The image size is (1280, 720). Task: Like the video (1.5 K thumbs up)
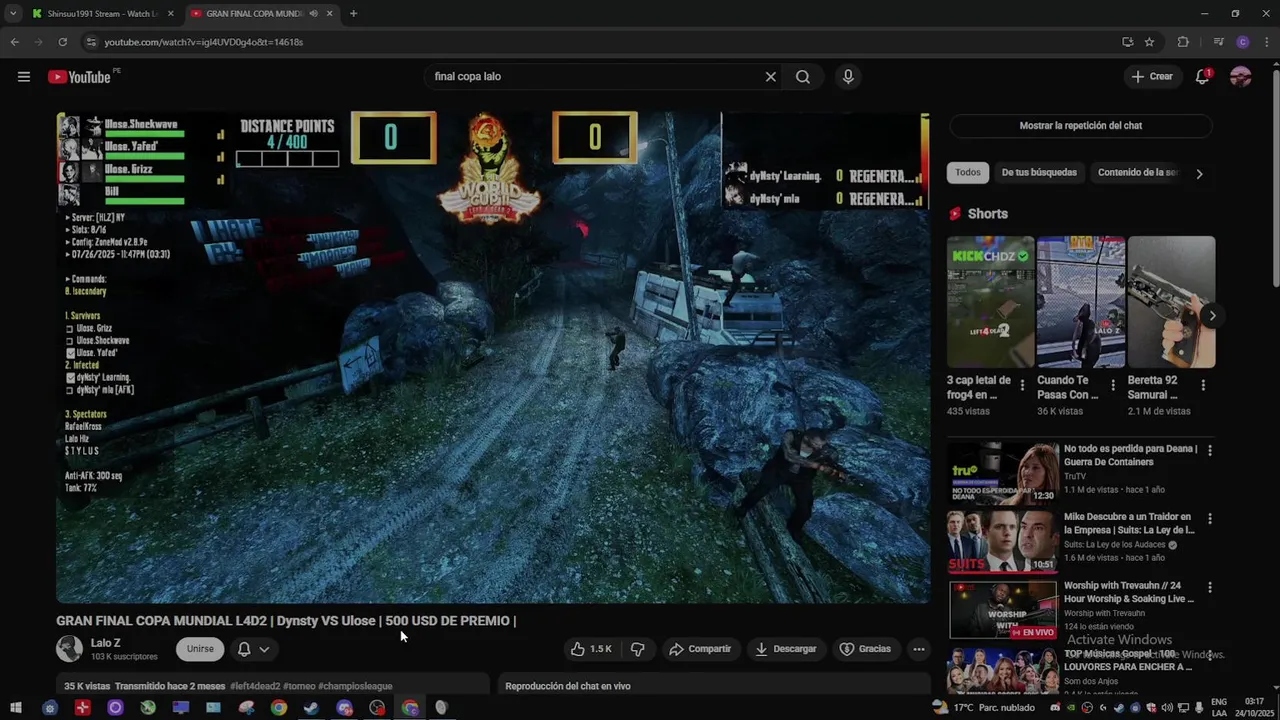click(x=591, y=649)
